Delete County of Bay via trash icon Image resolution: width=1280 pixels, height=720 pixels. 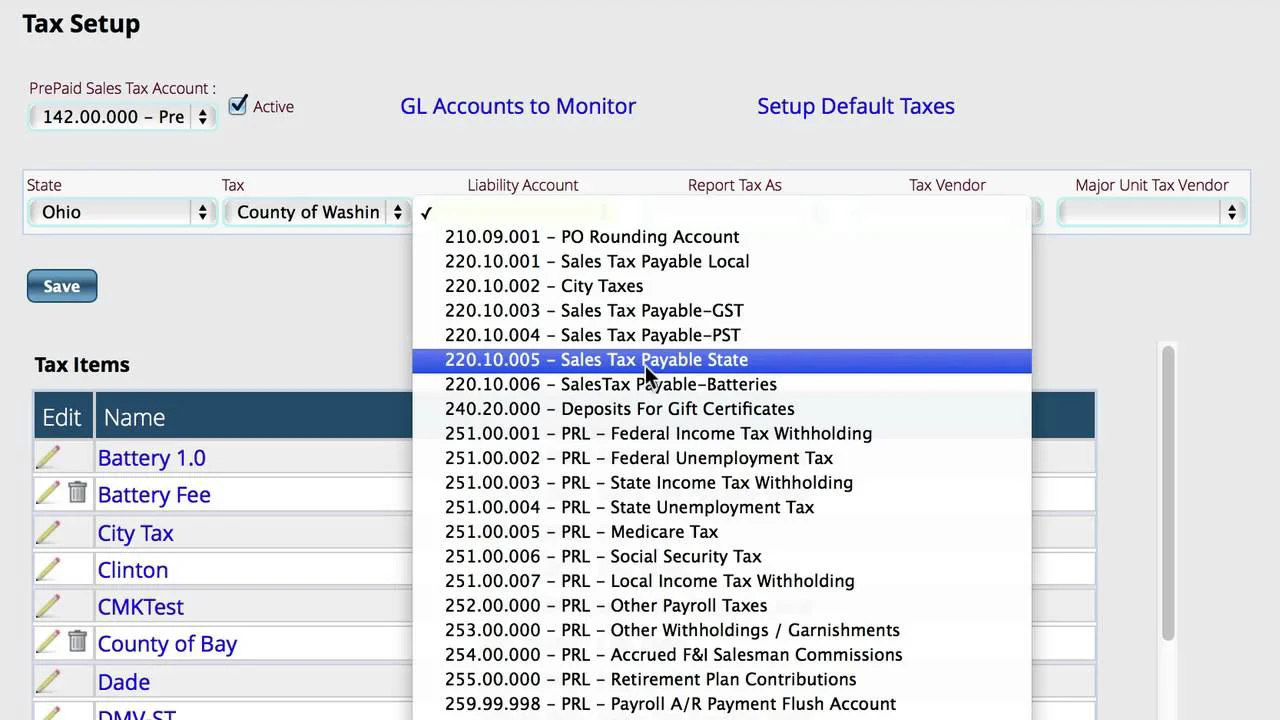[77, 641]
